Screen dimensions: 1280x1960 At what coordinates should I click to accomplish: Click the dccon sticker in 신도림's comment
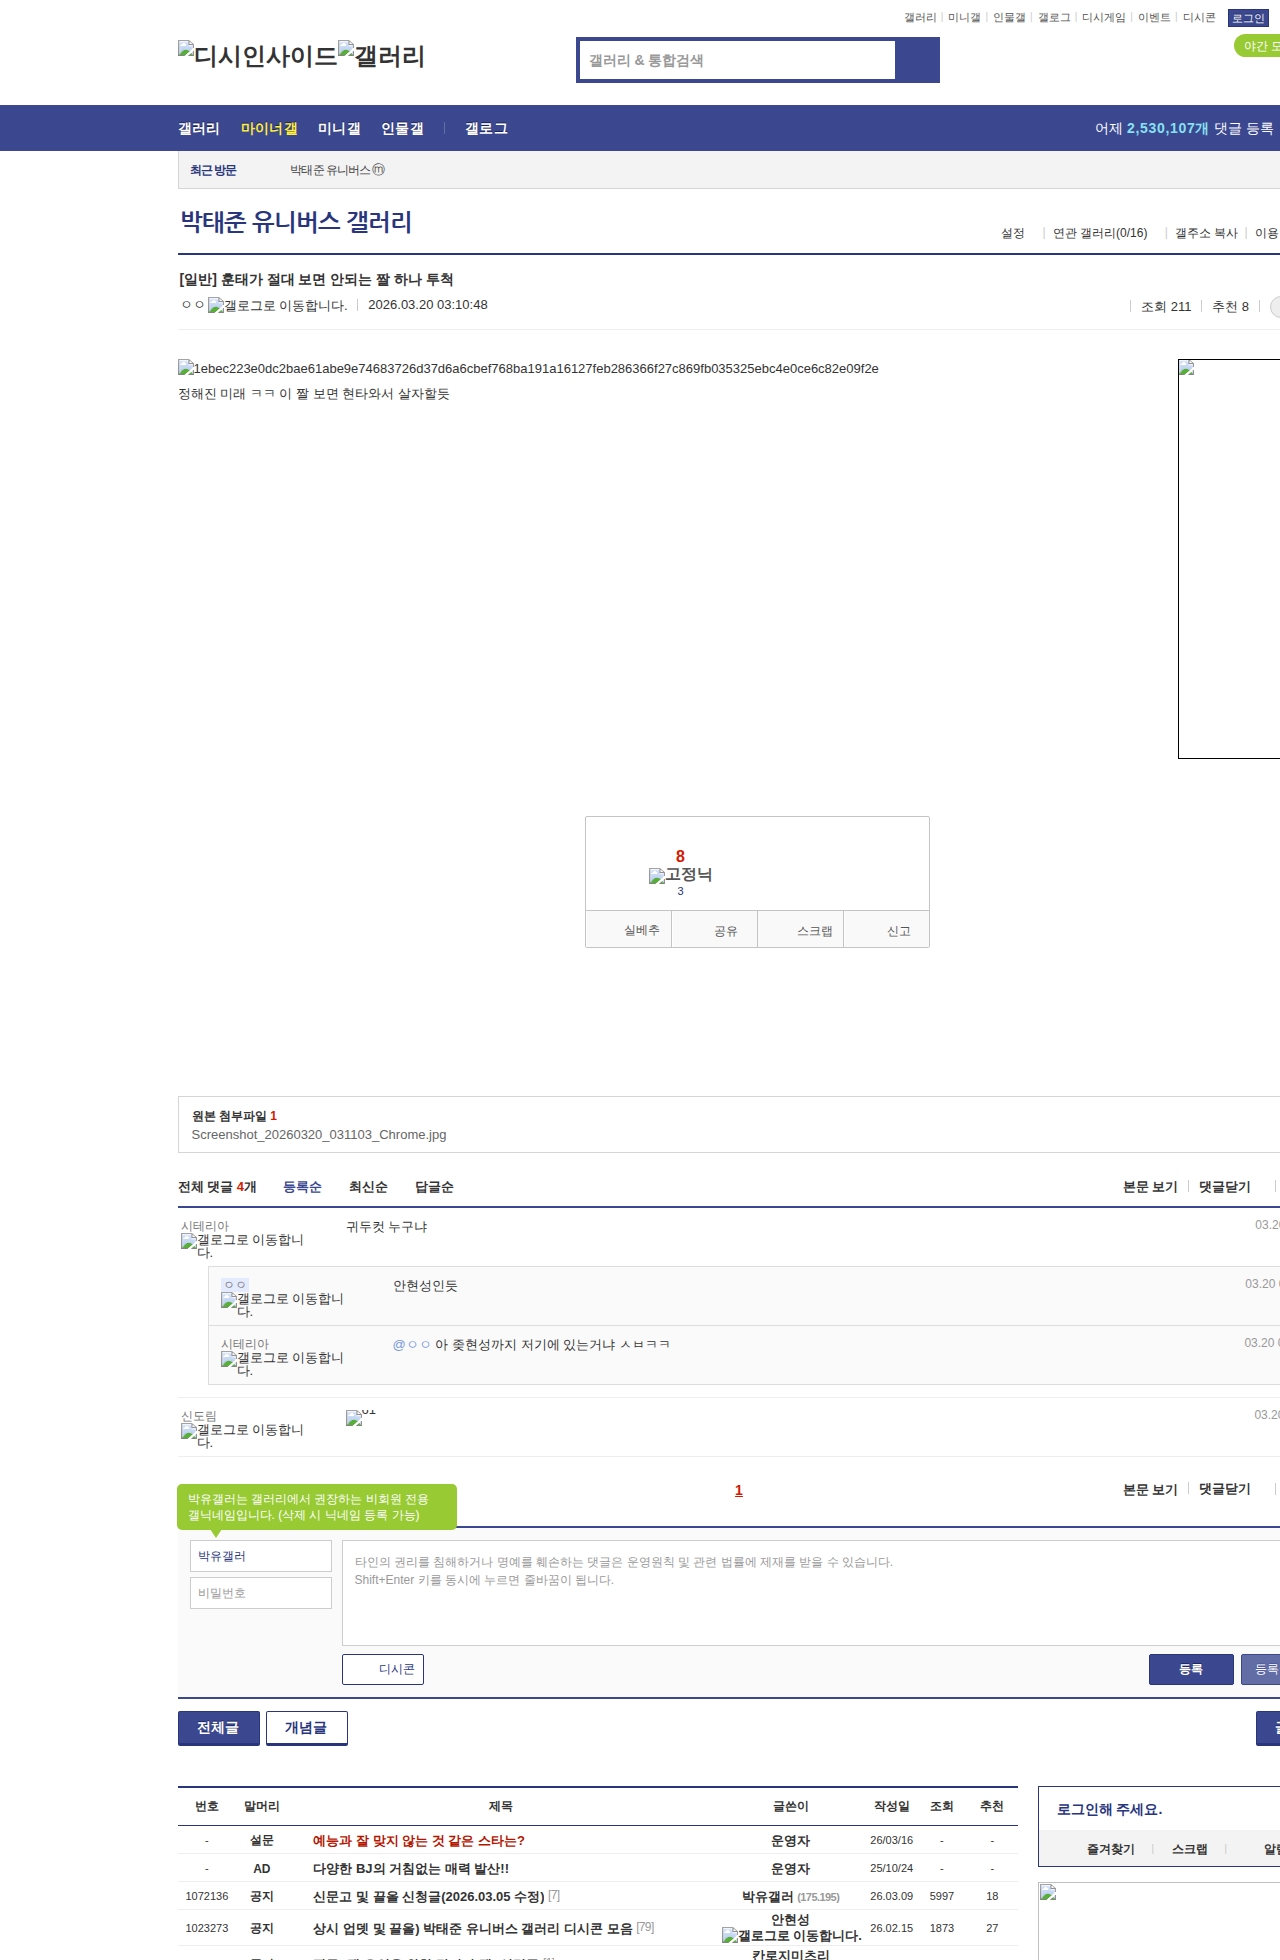(x=360, y=1417)
